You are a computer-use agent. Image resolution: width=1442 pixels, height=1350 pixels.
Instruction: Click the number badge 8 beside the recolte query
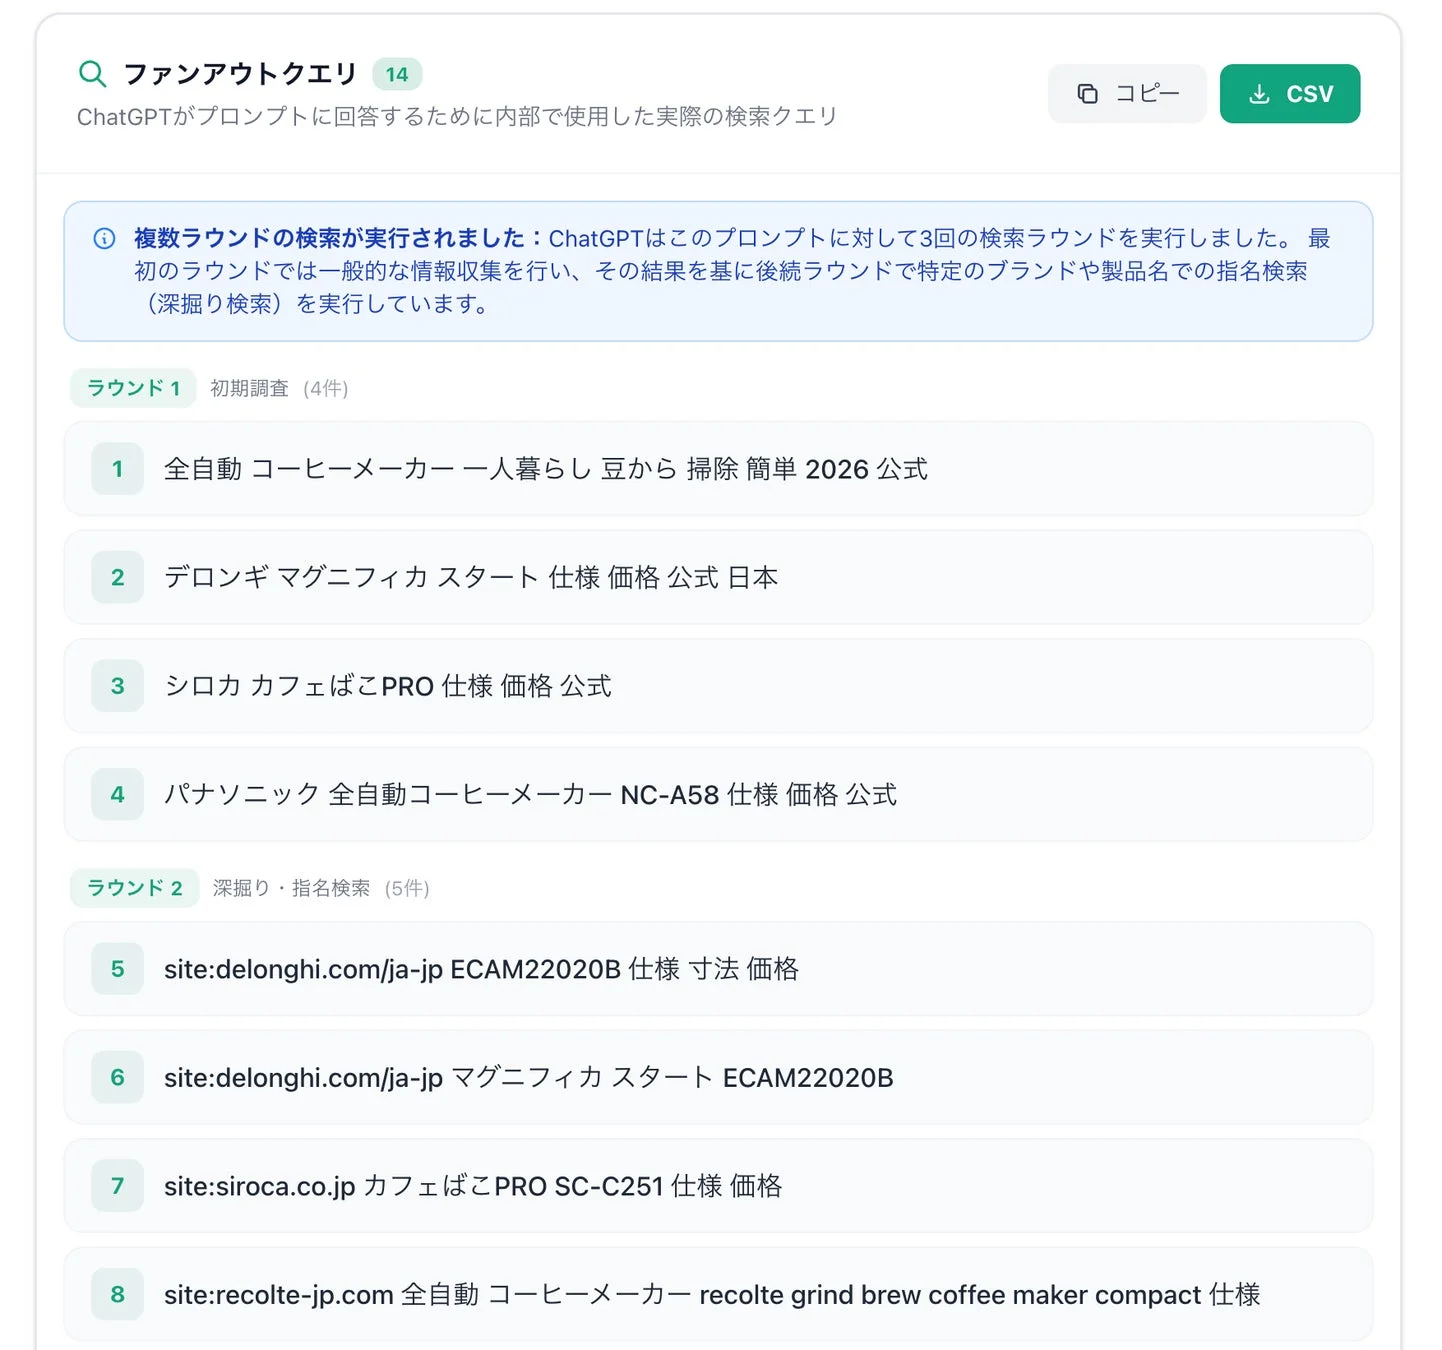point(117,1294)
